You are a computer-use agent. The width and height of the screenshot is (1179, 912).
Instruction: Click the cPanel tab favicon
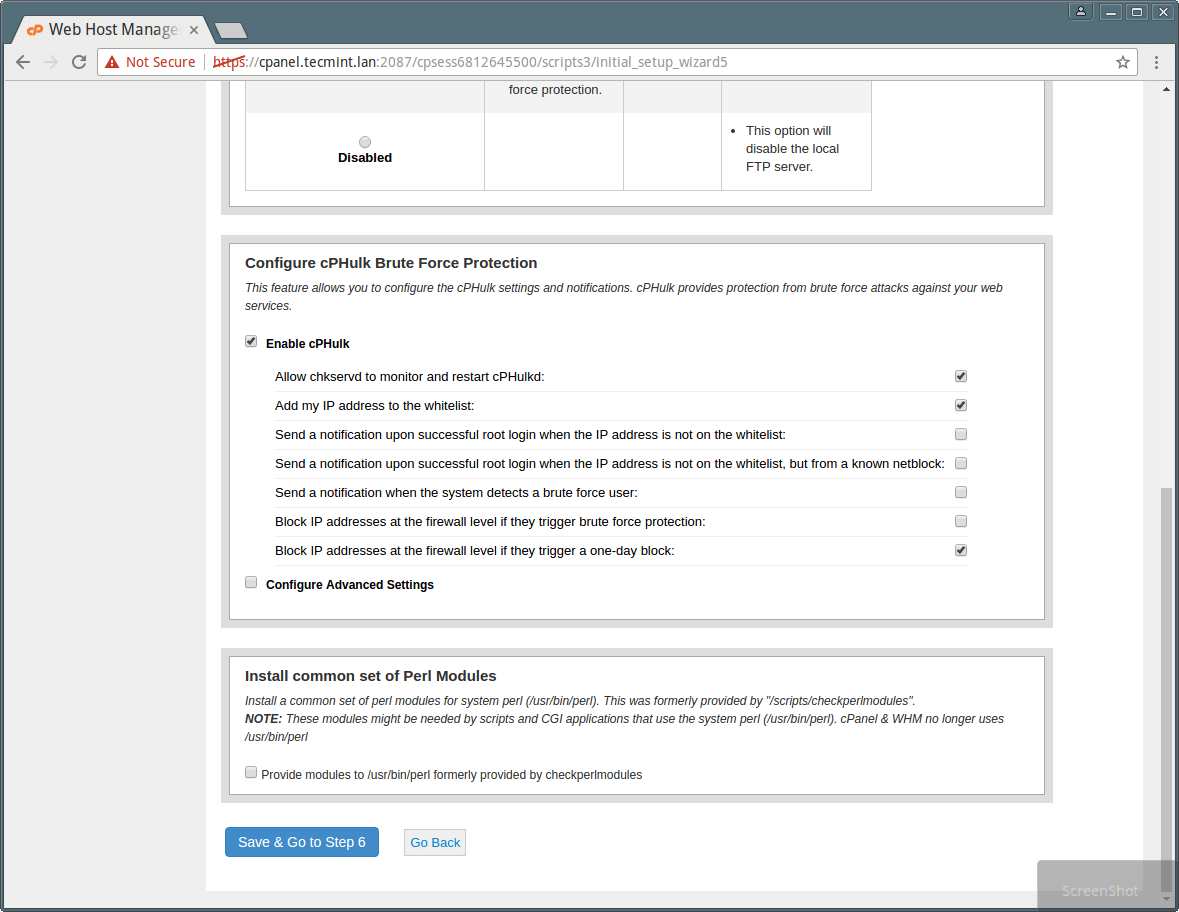[35, 30]
